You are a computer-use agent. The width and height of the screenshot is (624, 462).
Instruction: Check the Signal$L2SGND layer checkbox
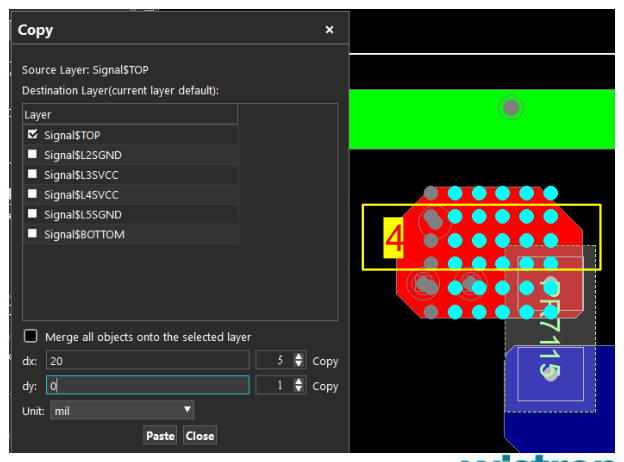pyautogui.click(x=33, y=154)
